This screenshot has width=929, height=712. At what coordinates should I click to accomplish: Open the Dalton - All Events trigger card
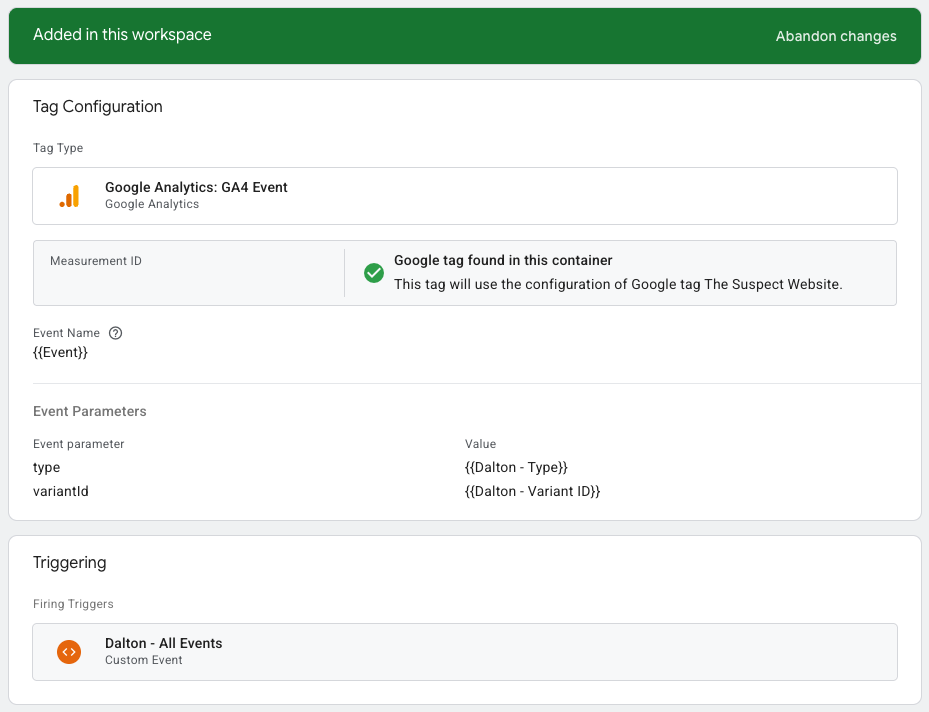coord(465,652)
